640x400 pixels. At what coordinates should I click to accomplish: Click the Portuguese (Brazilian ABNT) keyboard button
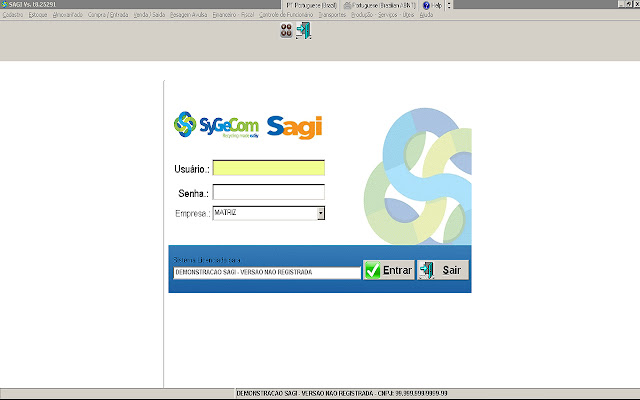pyautogui.click(x=380, y=5)
